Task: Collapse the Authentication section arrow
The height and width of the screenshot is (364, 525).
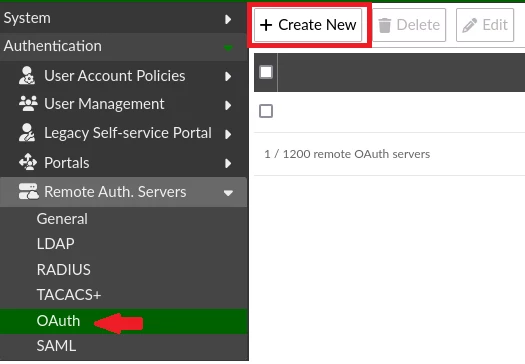Action: [x=228, y=48]
